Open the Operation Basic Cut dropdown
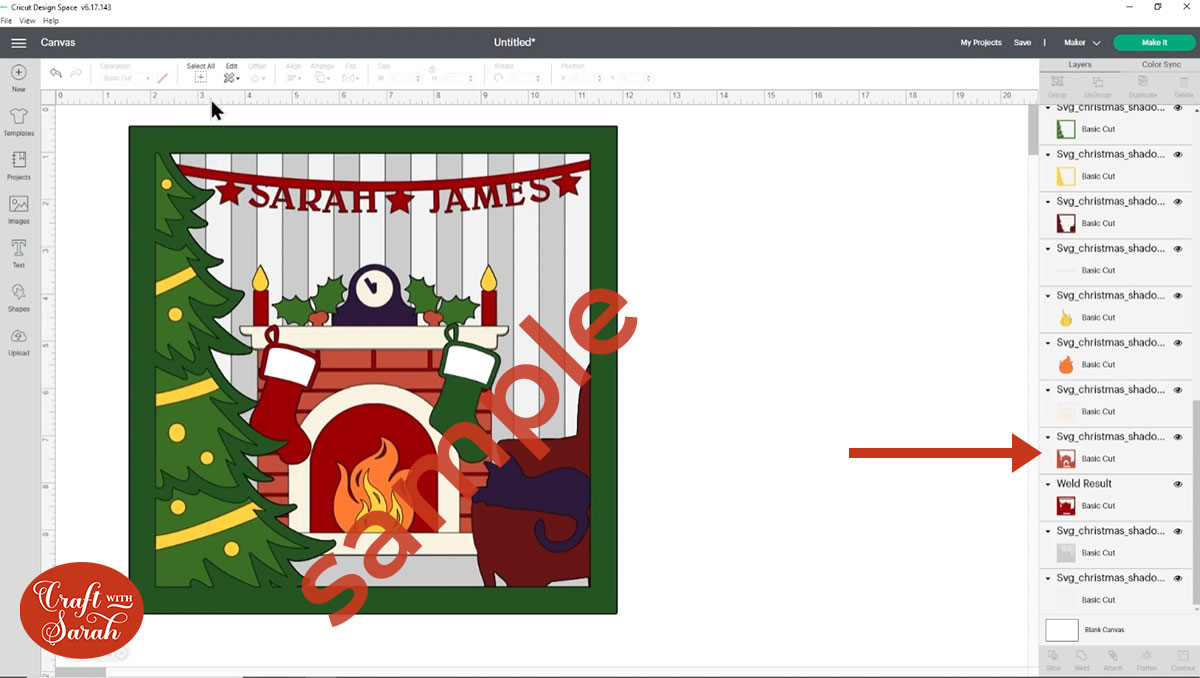1200x678 pixels. [x=126, y=78]
